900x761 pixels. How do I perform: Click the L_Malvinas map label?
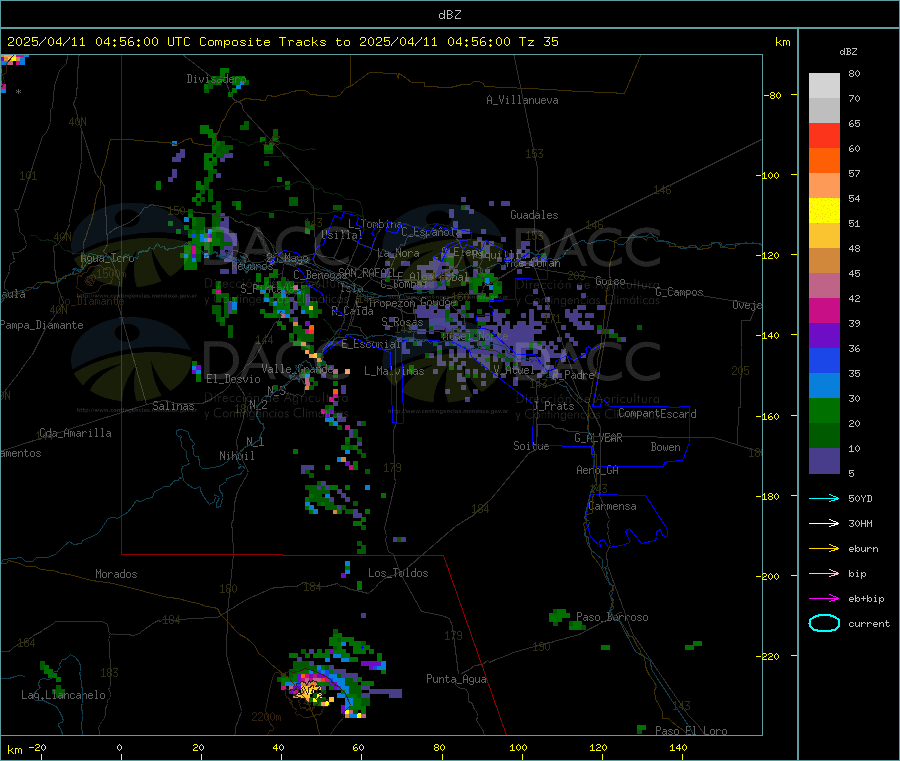(394, 371)
